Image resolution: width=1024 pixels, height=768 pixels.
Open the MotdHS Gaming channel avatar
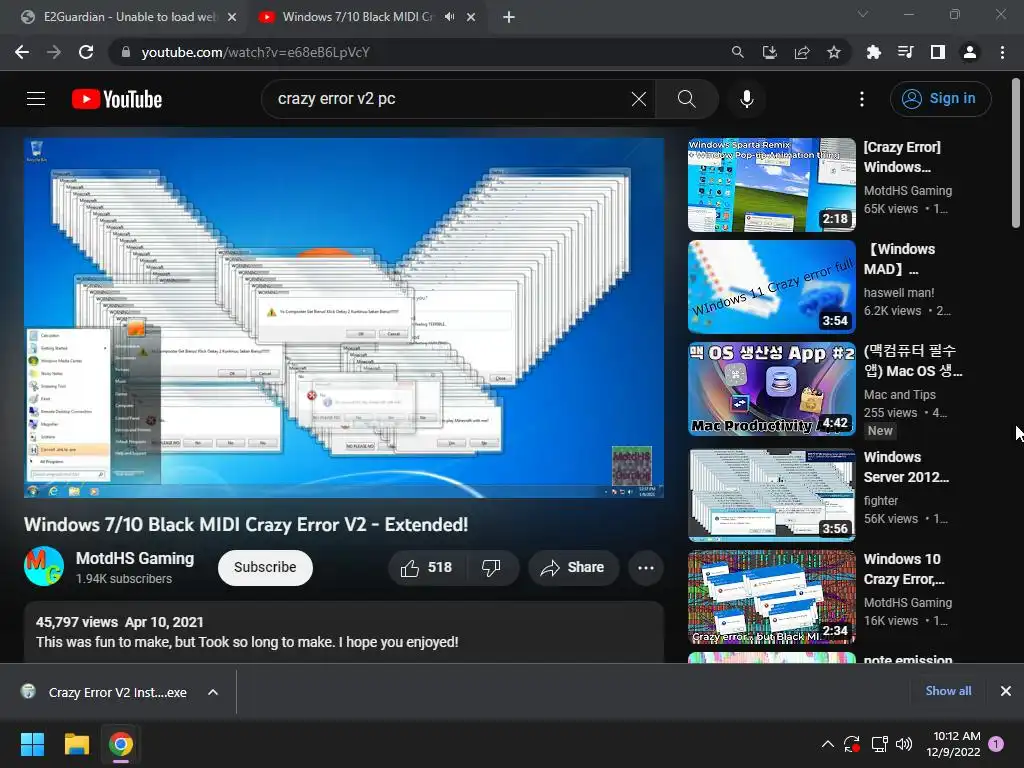click(x=44, y=566)
